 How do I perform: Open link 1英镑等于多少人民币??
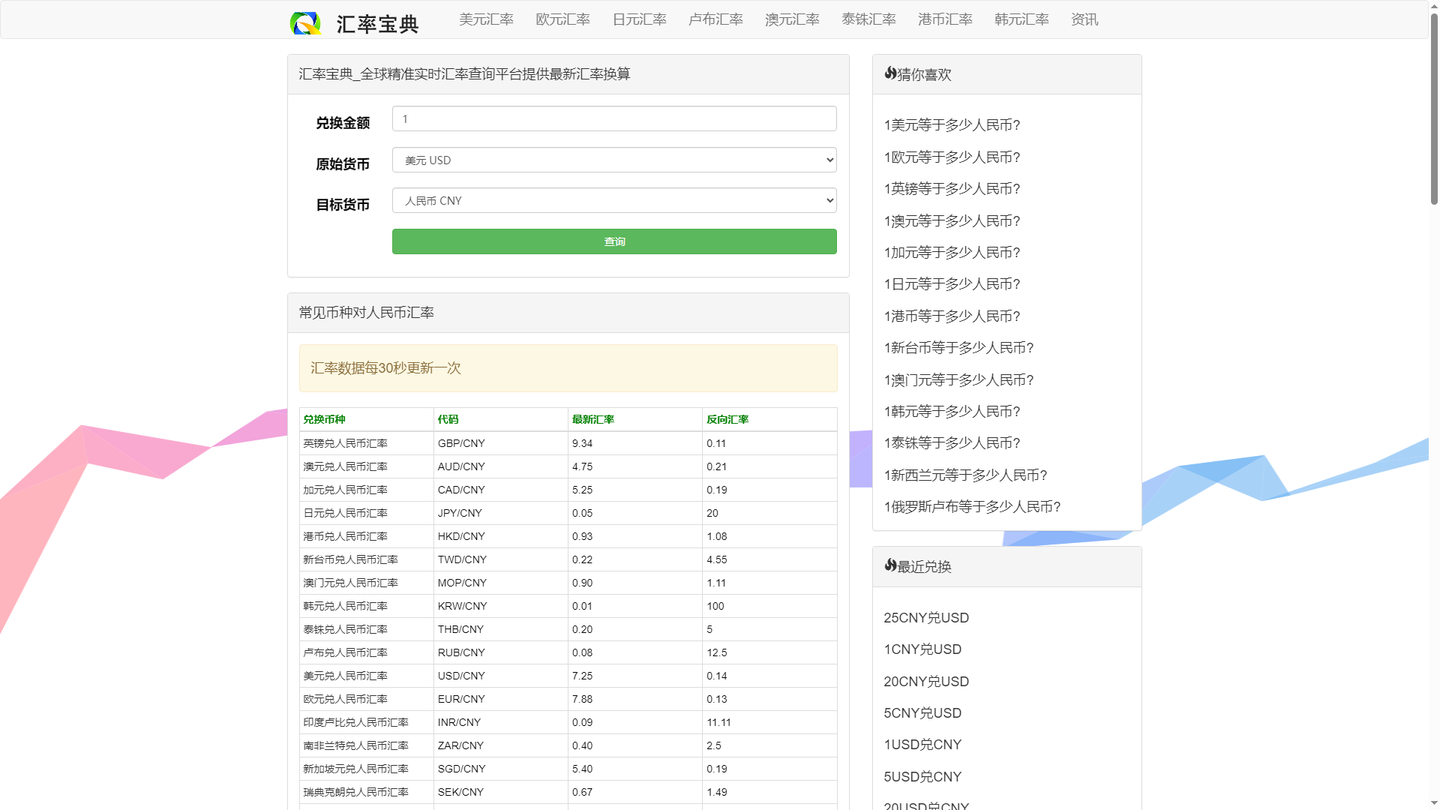coord(952,188)
